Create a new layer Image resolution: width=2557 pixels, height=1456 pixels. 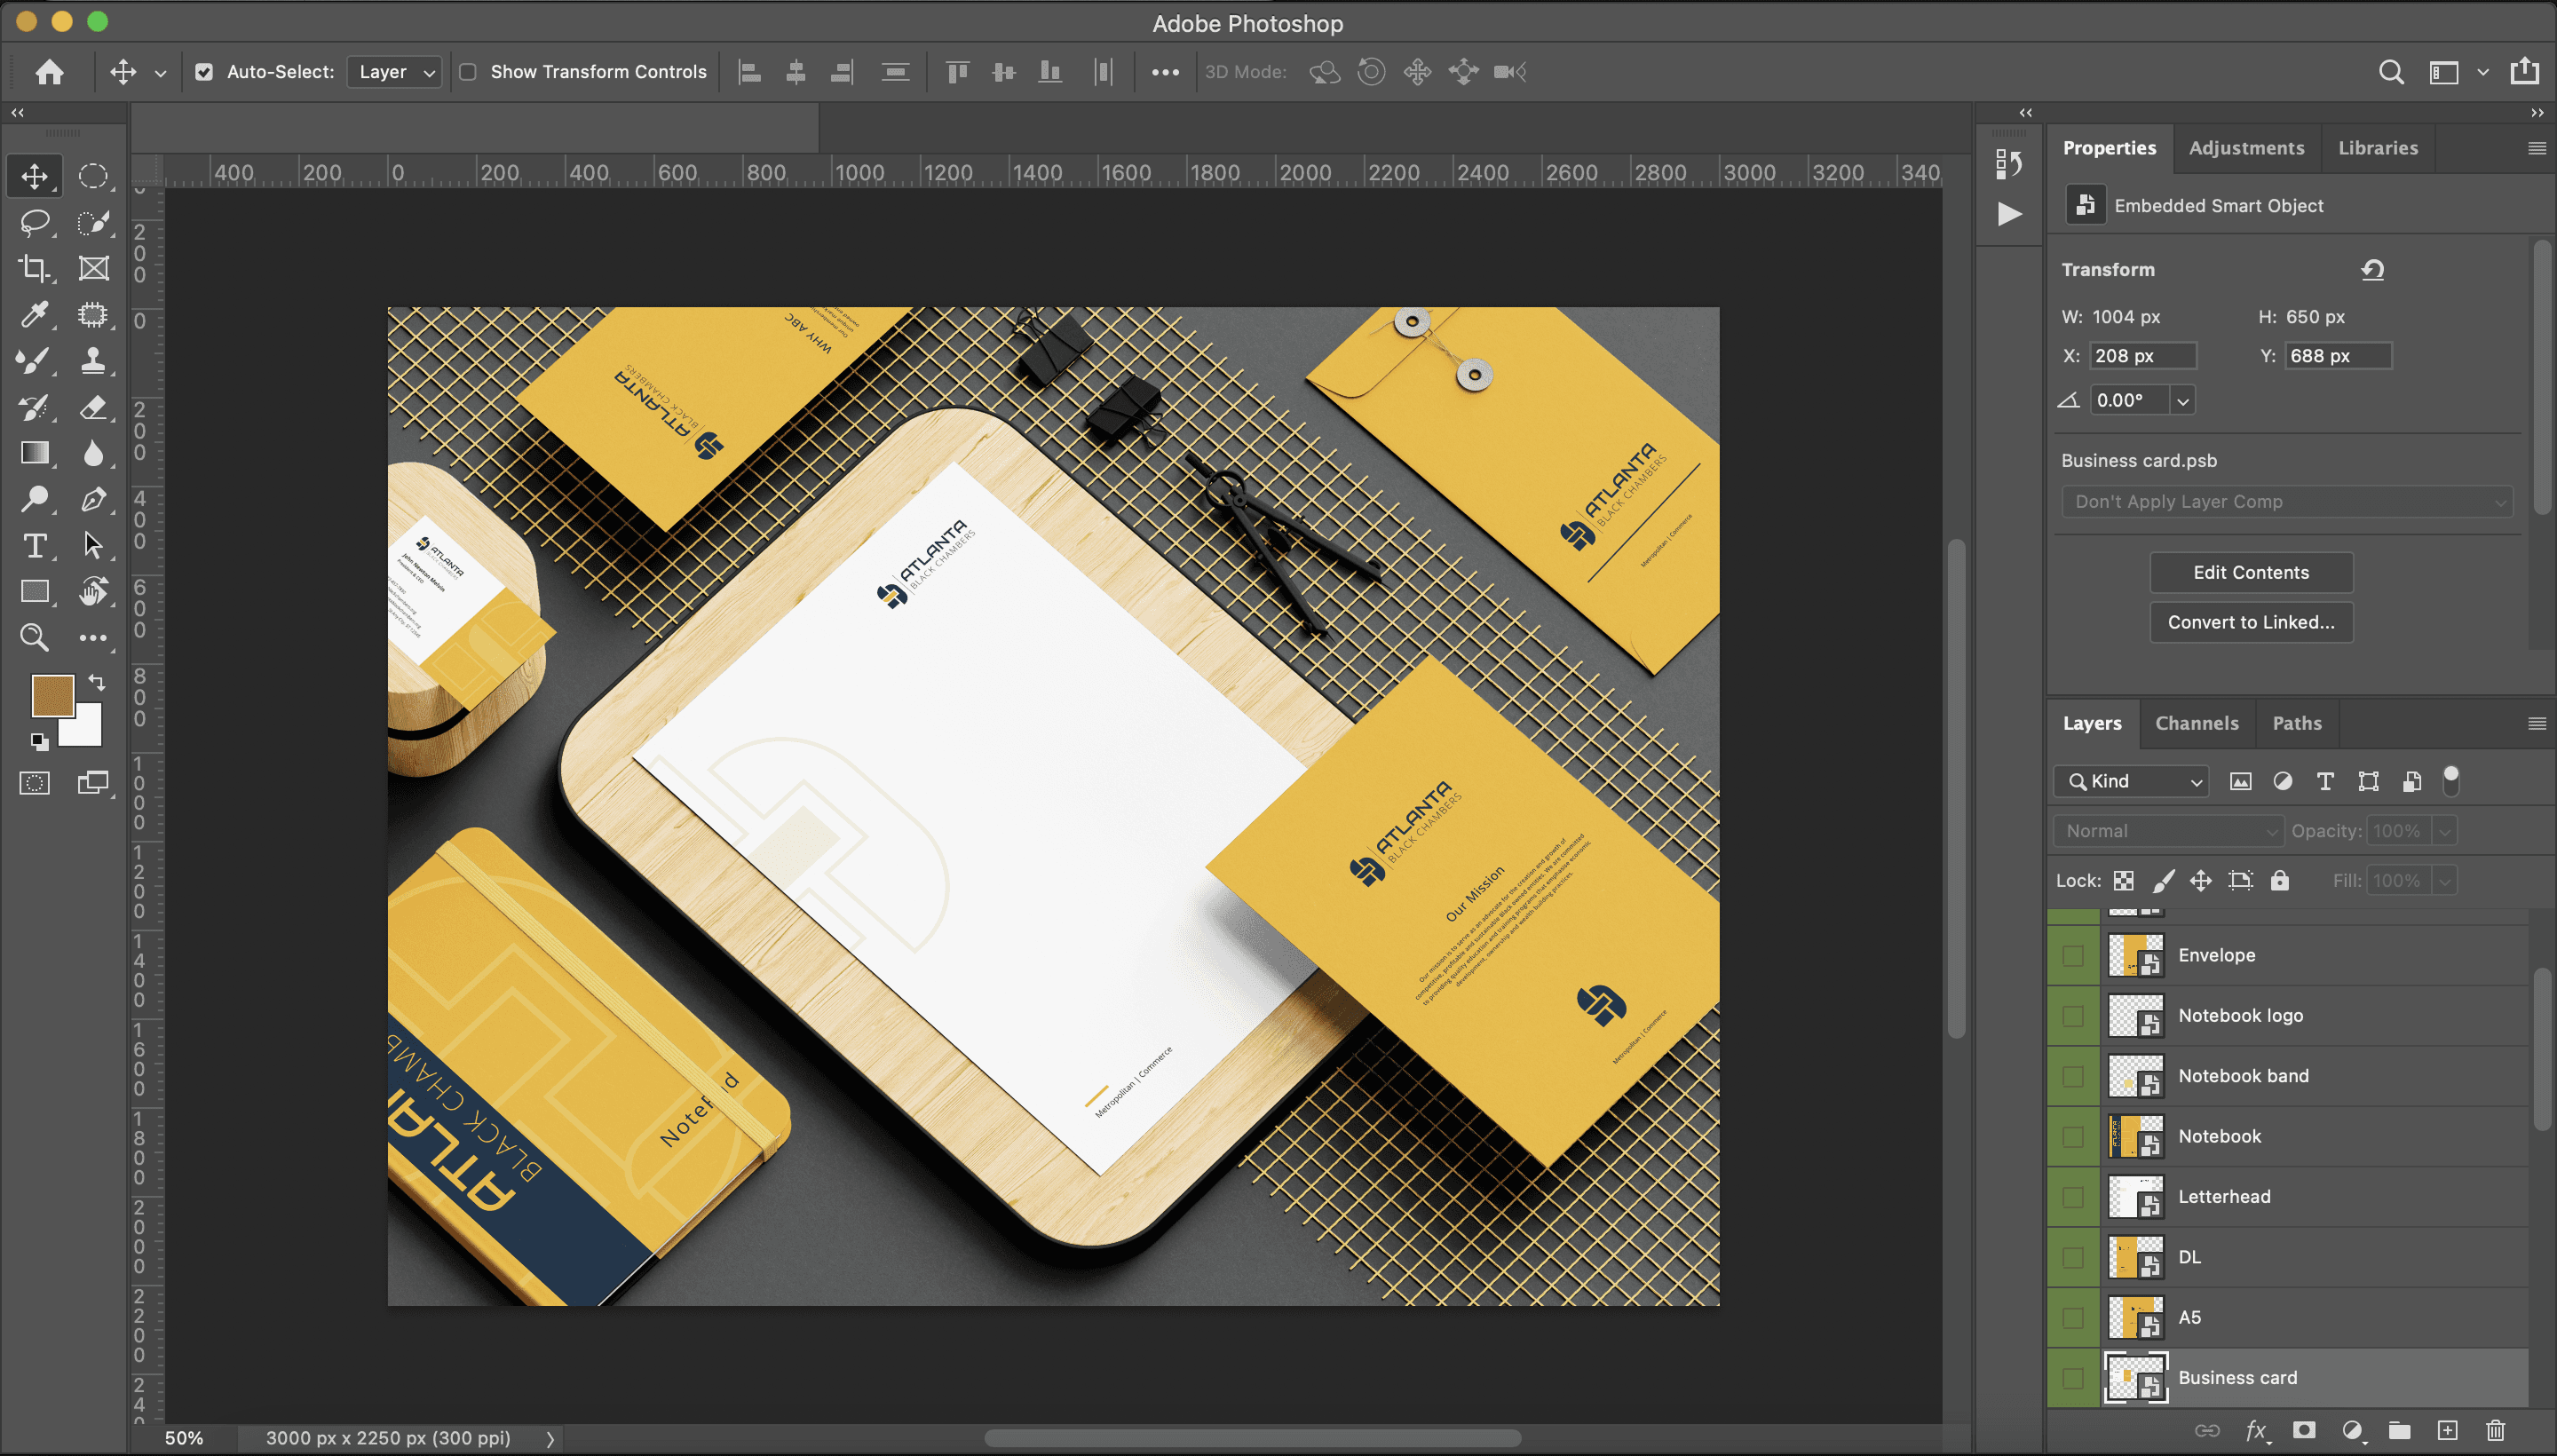pyautogui.click(x=2447, y=1431)
